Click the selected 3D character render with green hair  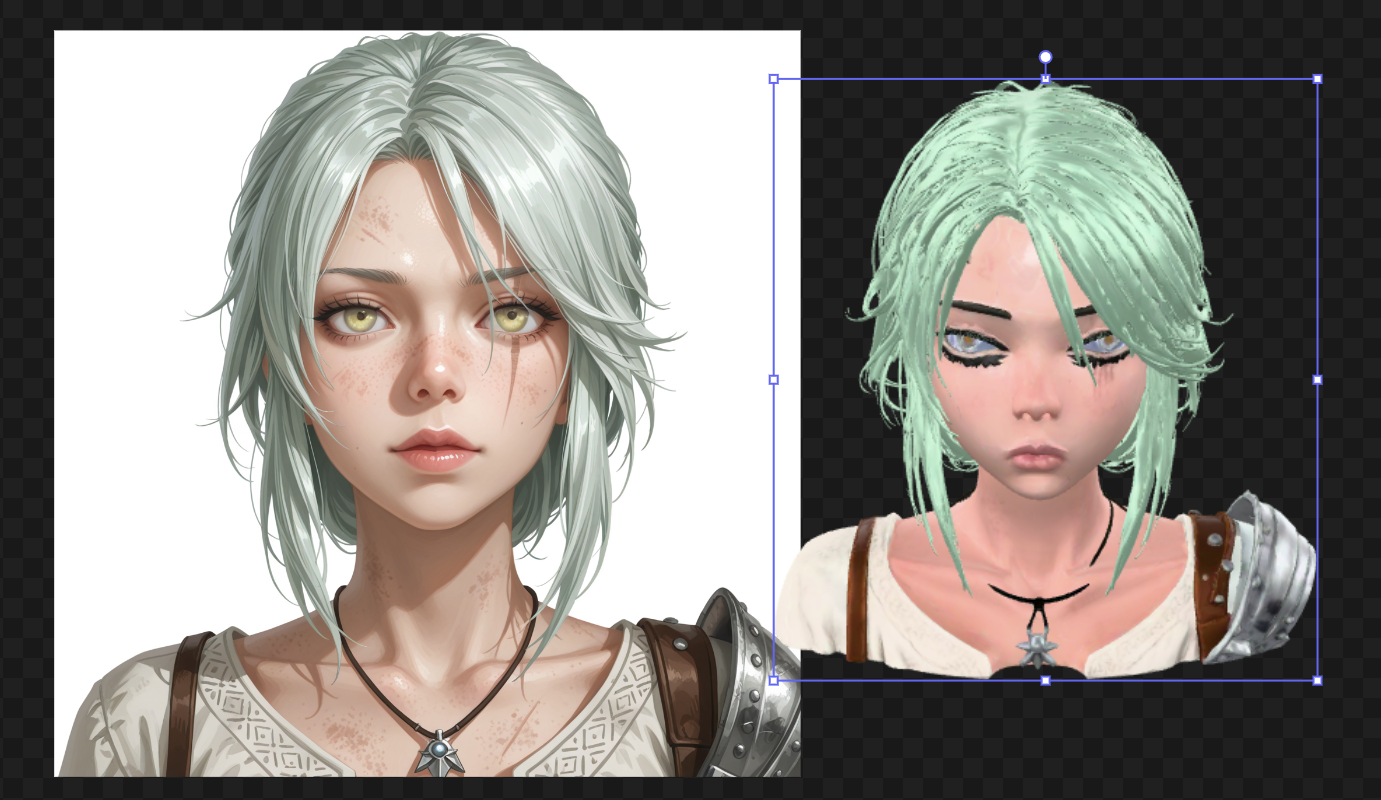click(x=1045, y=380)
